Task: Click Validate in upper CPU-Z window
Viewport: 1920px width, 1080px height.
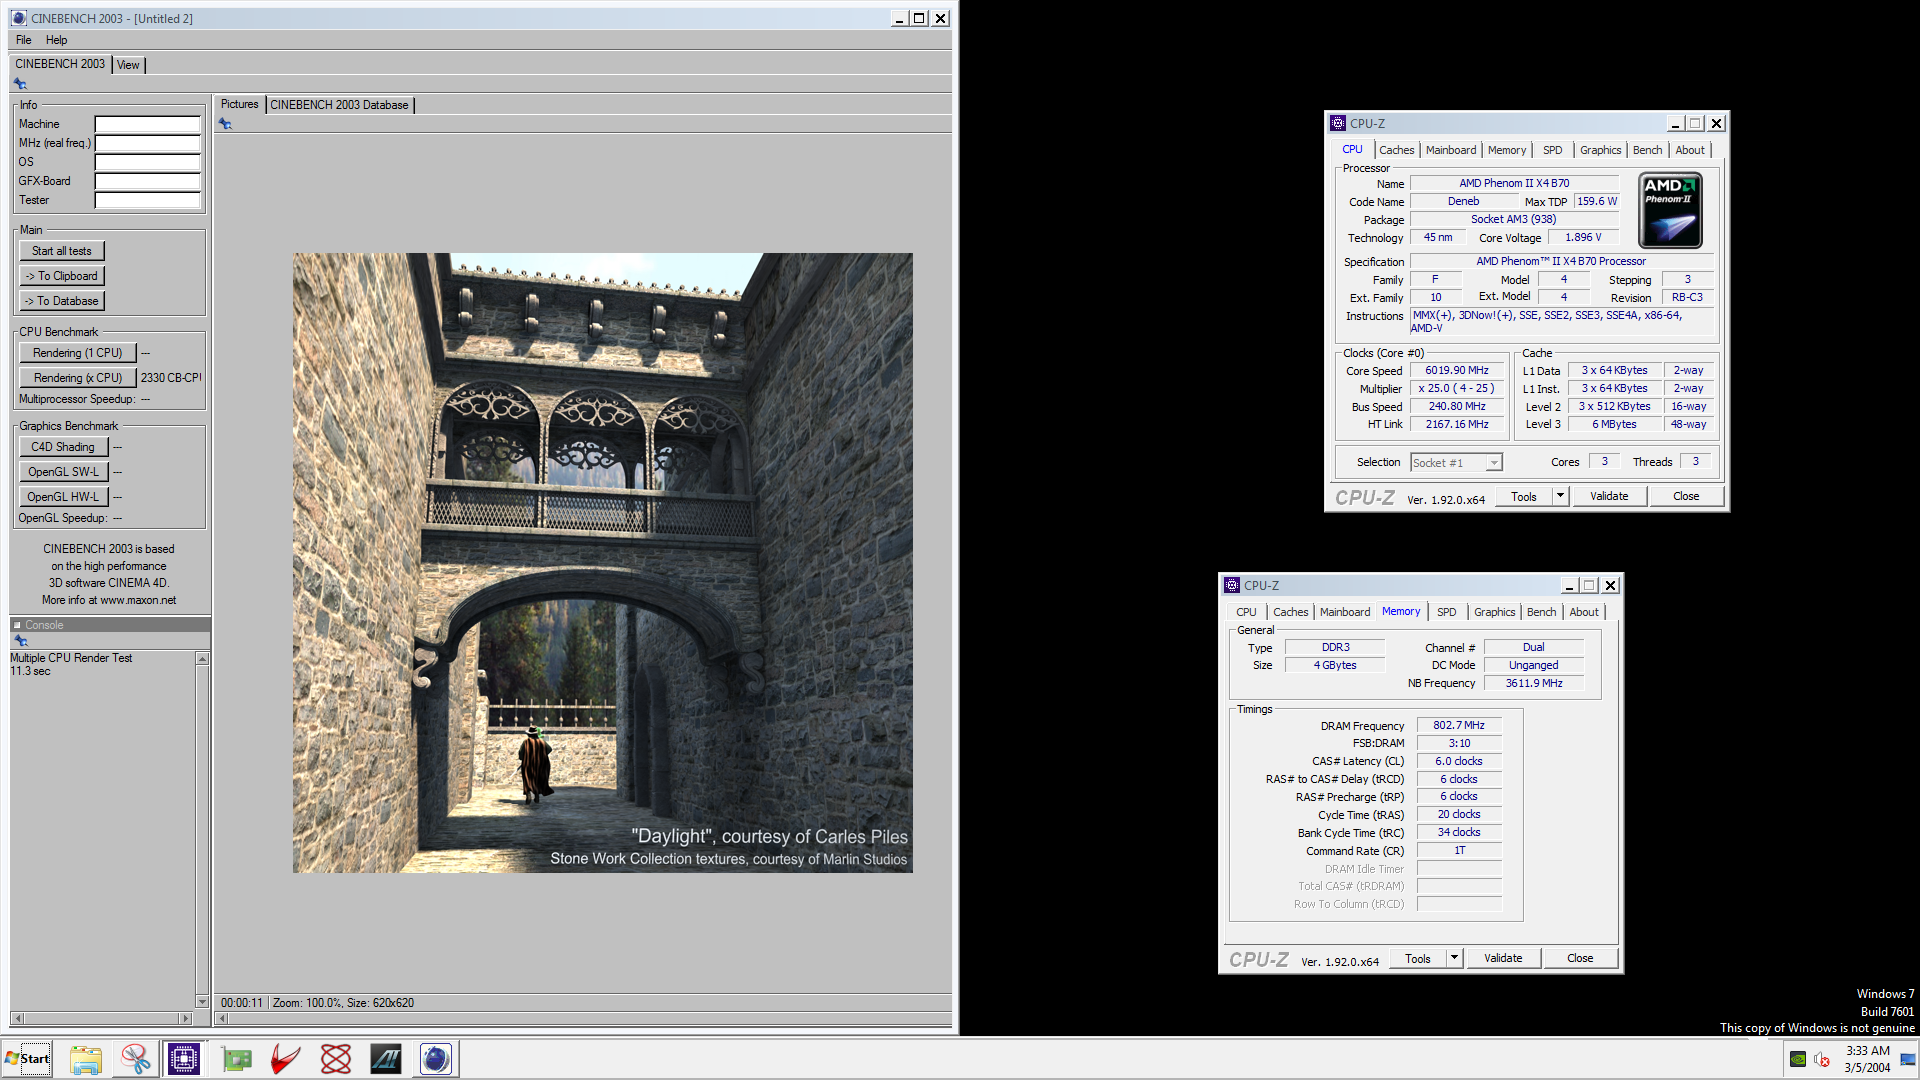Action: click(1609, 496)
